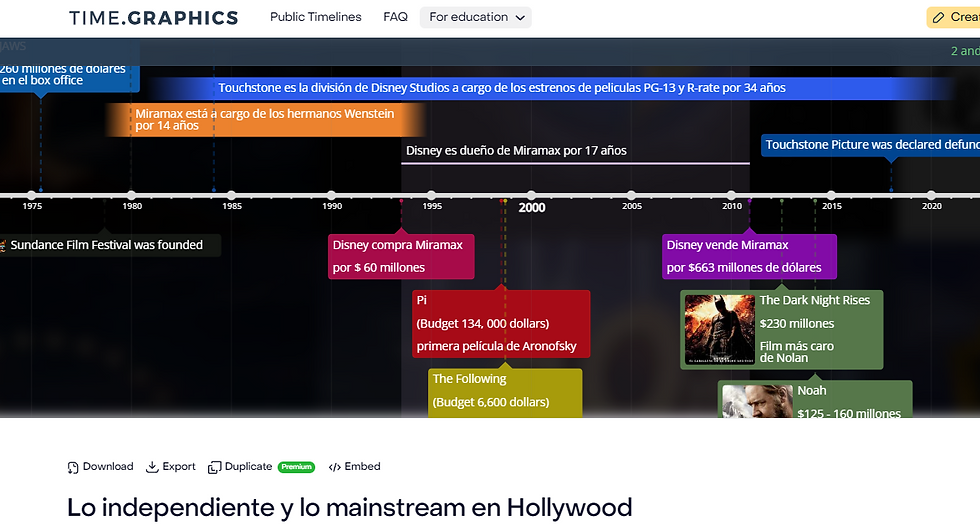Click the 2020 axis marker
The height and width of the screenshot is (530, 980).
click(931, 196)
